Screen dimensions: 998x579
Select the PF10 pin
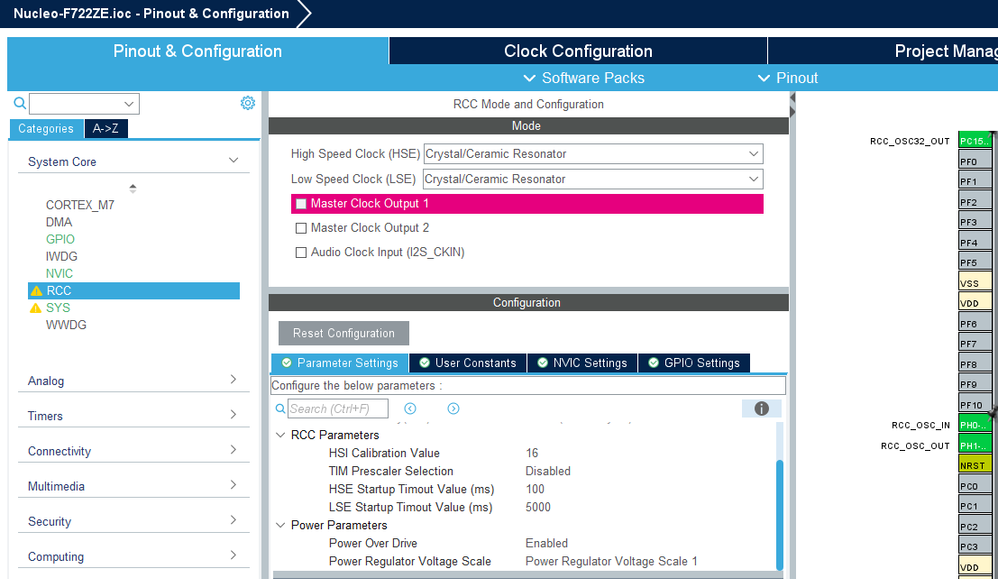click(974, 405)
